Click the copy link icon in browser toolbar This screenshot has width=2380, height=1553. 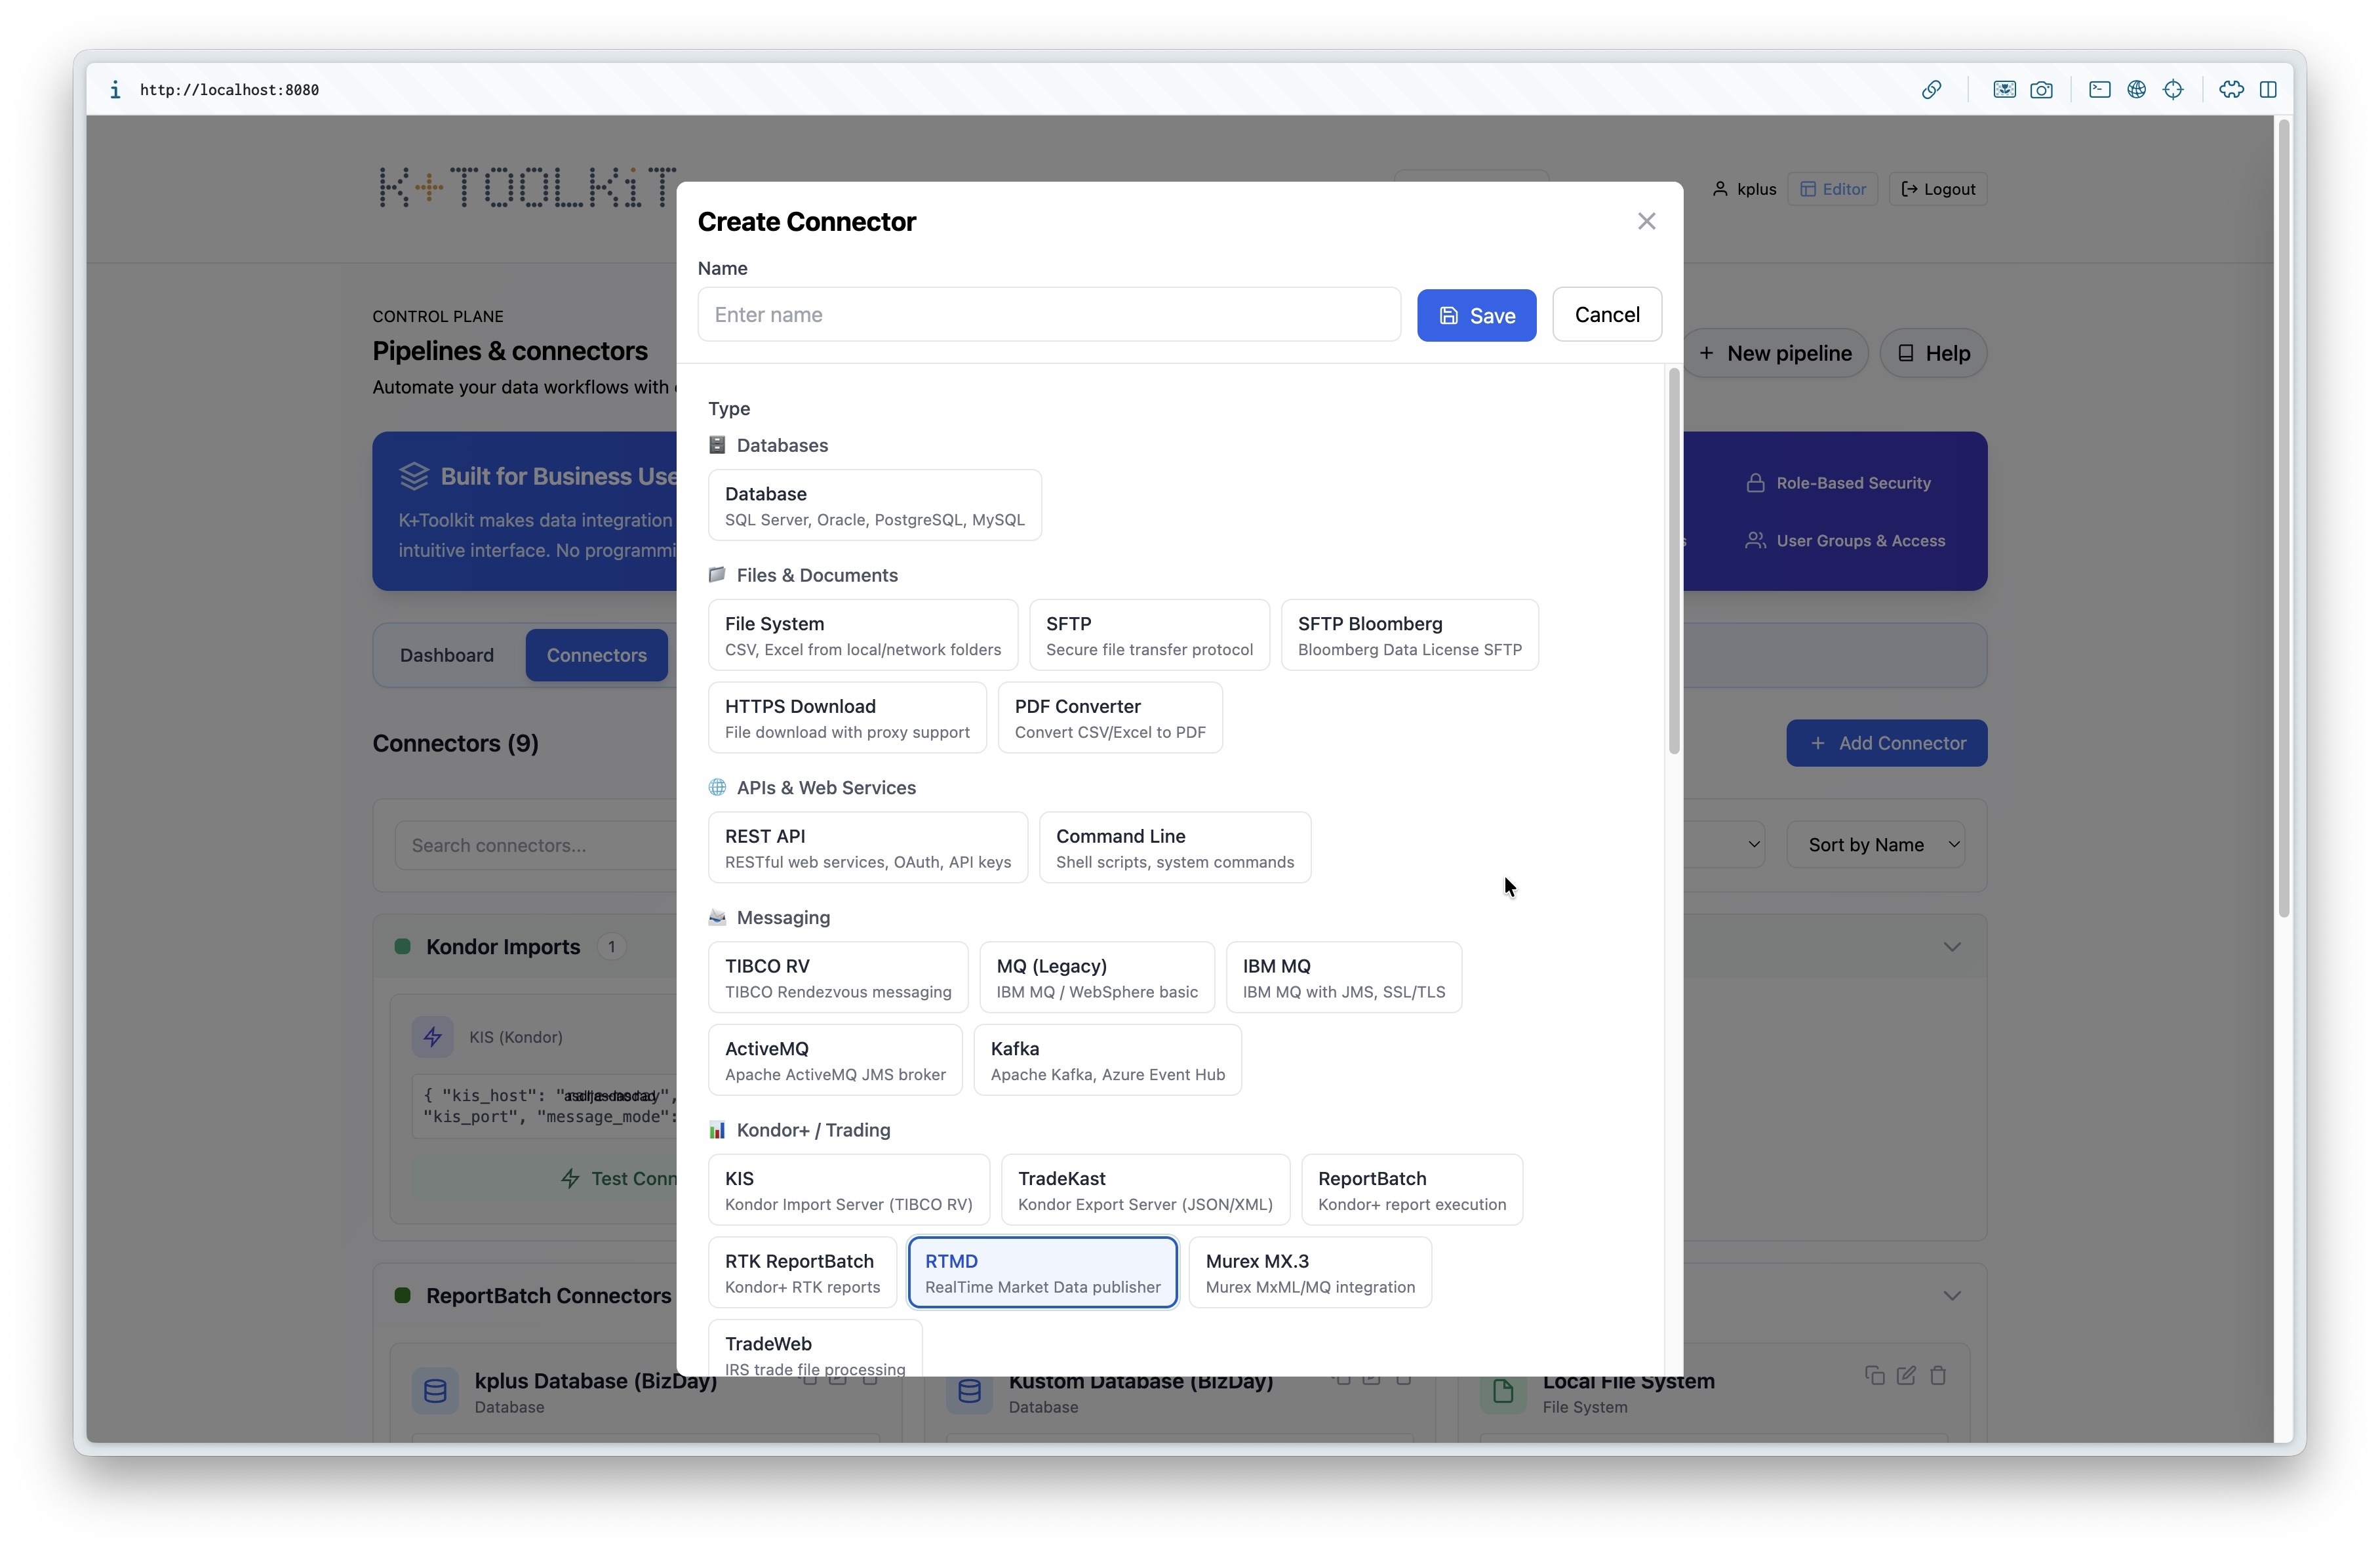(x=1931, y=90)
